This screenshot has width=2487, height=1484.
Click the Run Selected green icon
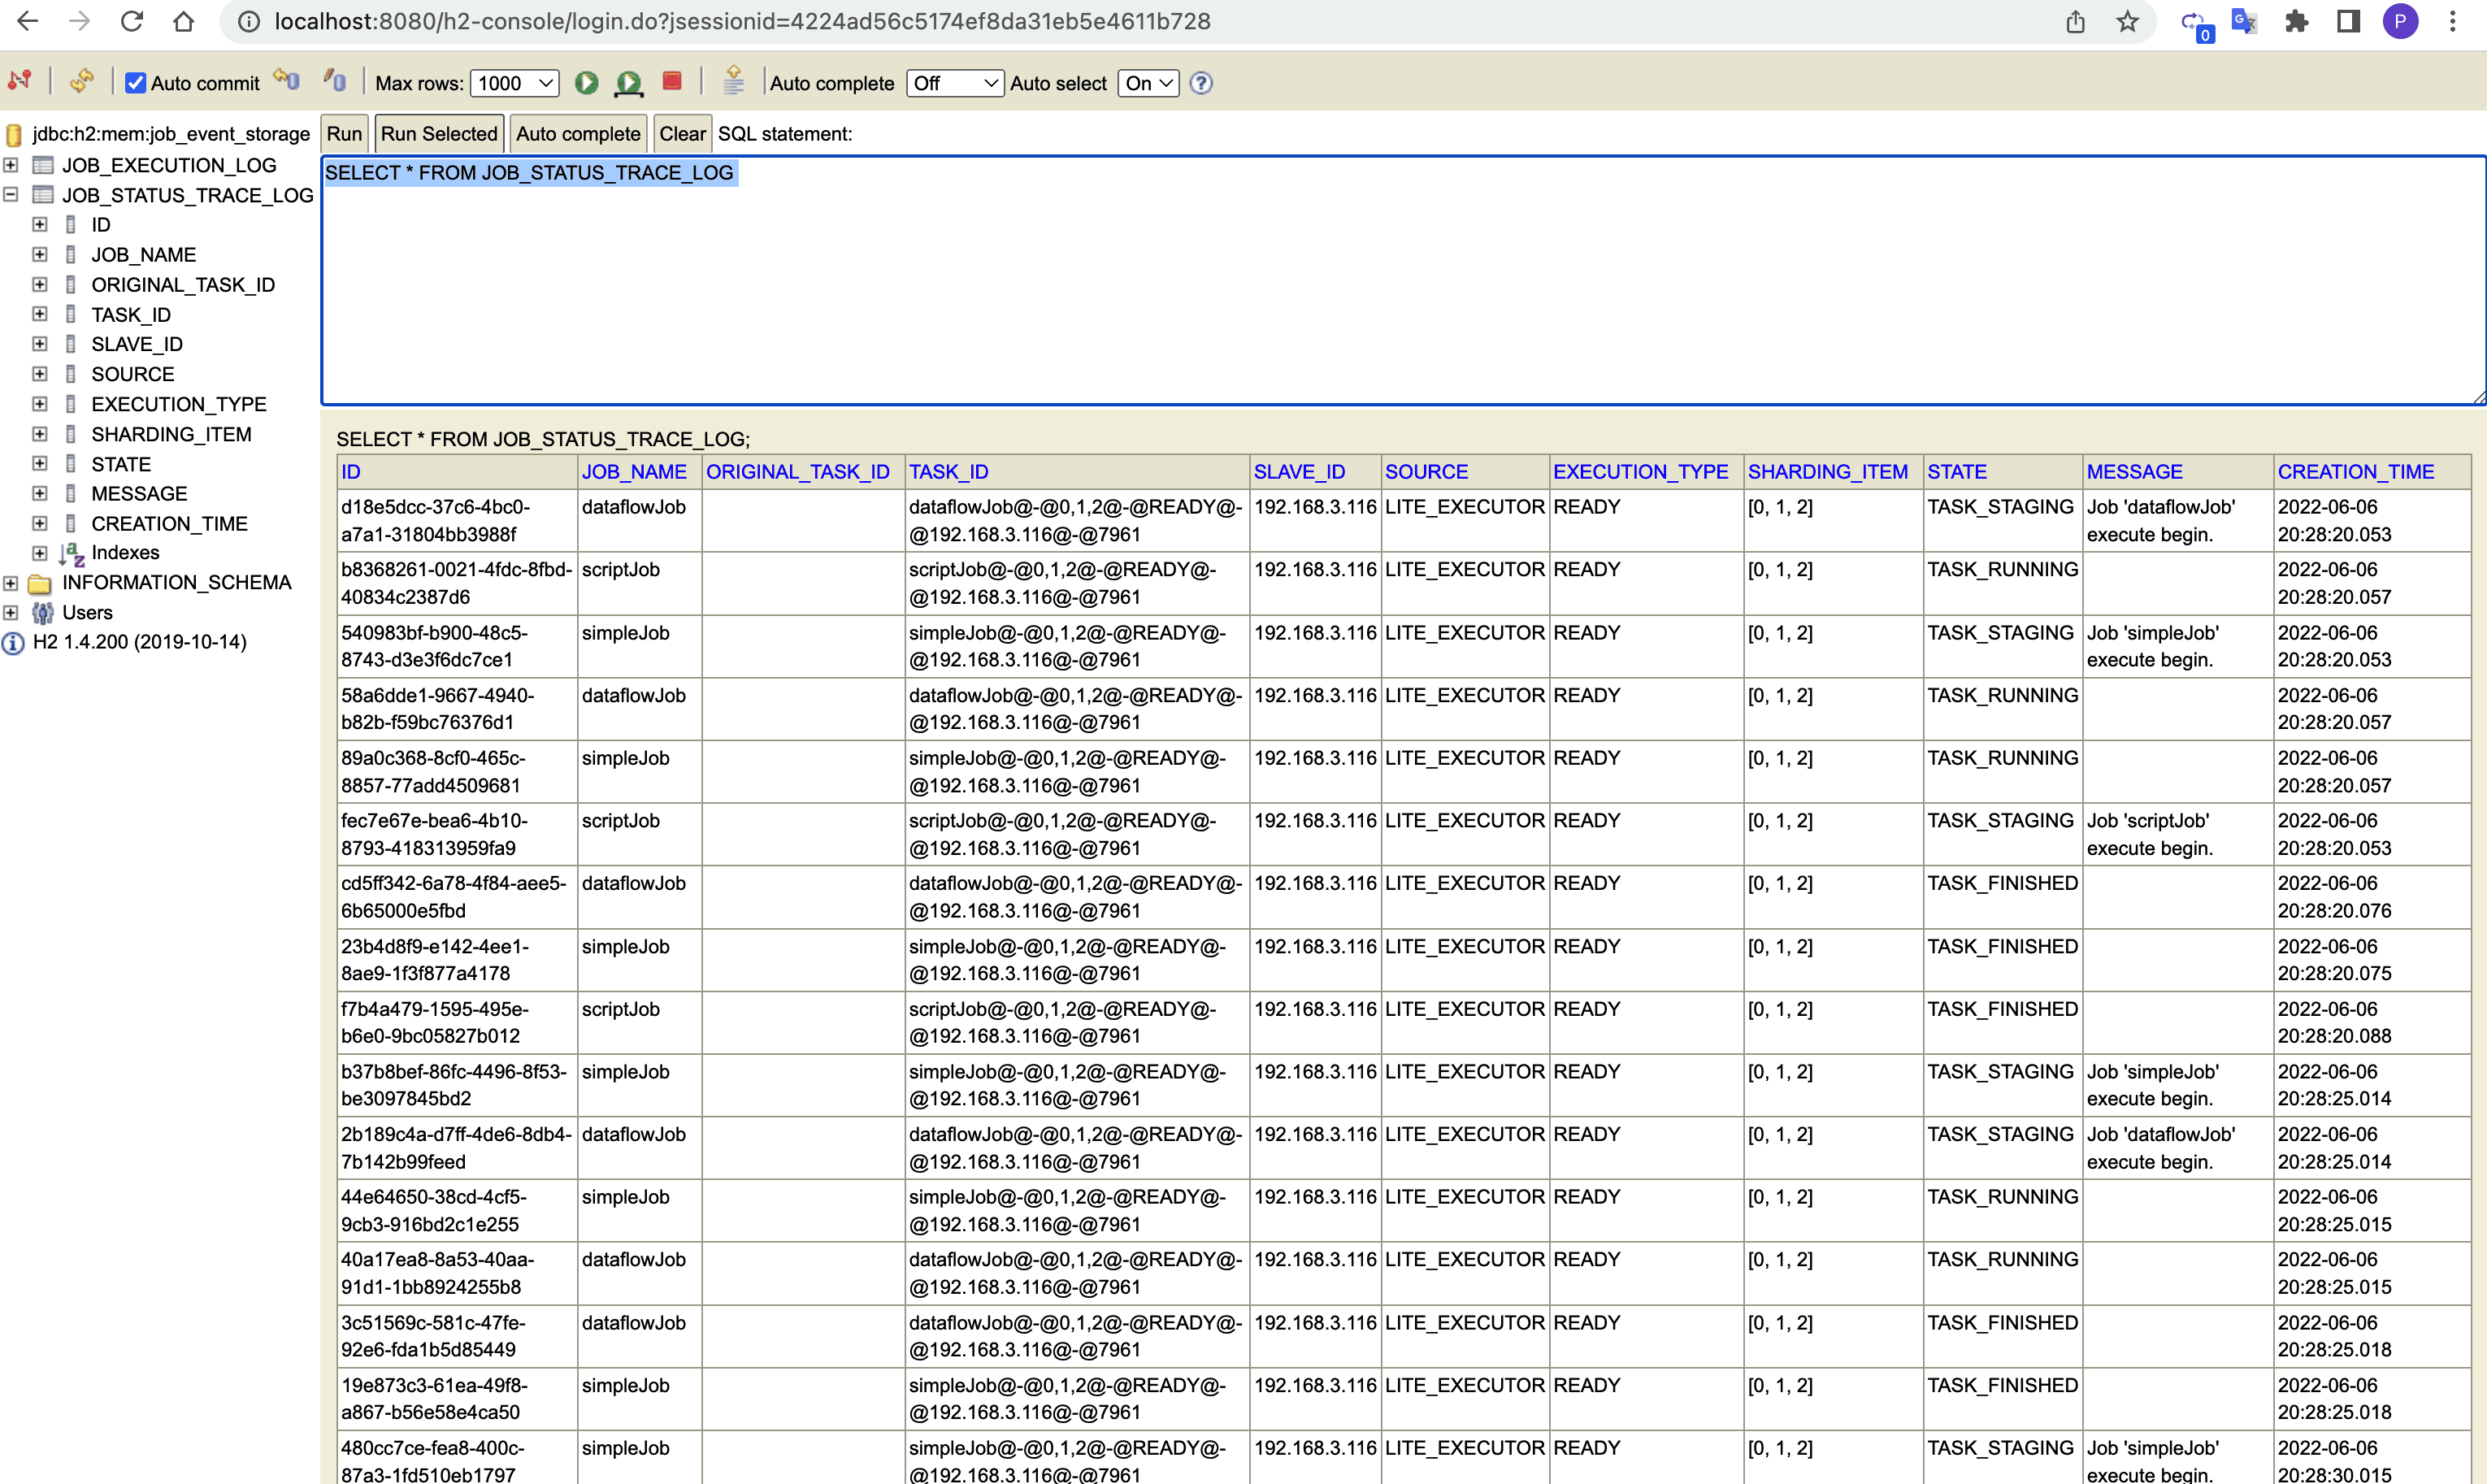coord(629,83)
